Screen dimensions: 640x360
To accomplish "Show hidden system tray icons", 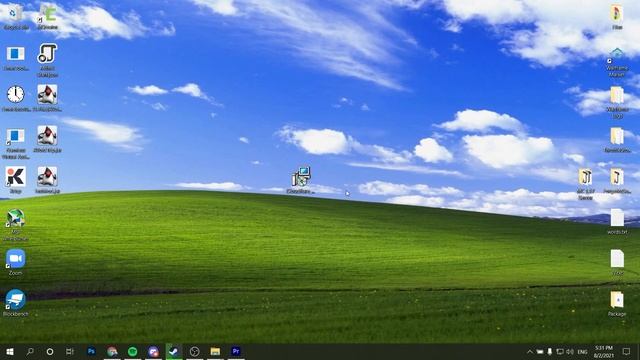I will 529,352.
